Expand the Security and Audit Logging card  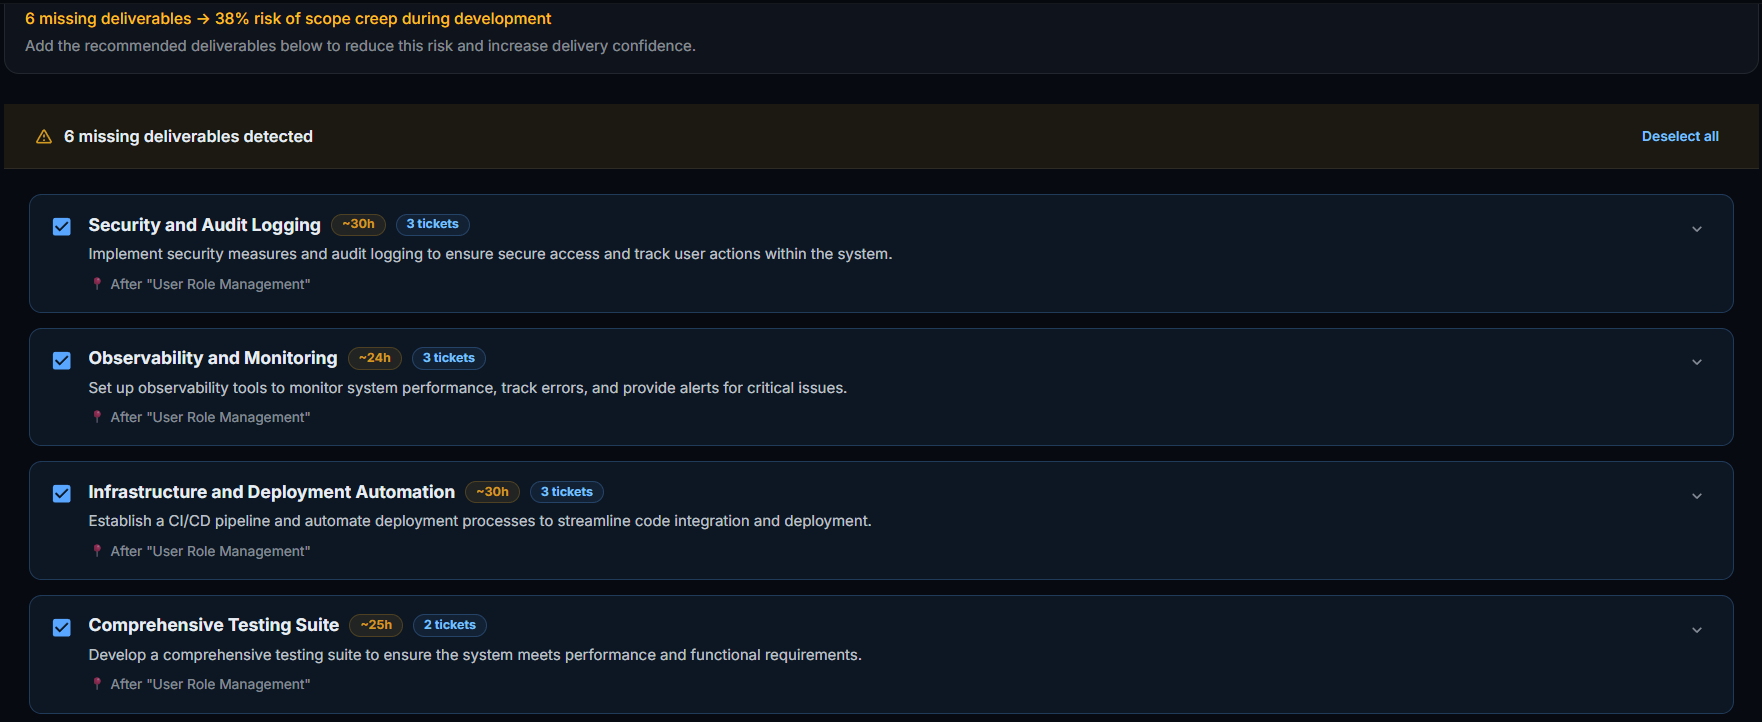(1696, 229)
